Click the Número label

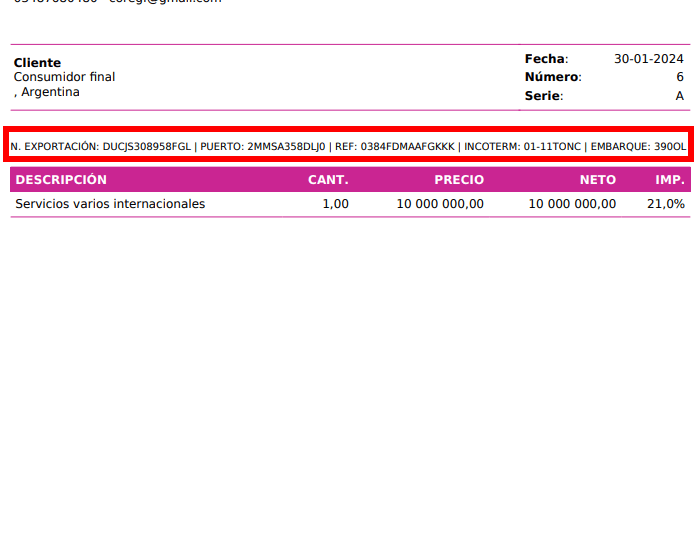pyautogui.click(x=552, y=77)
